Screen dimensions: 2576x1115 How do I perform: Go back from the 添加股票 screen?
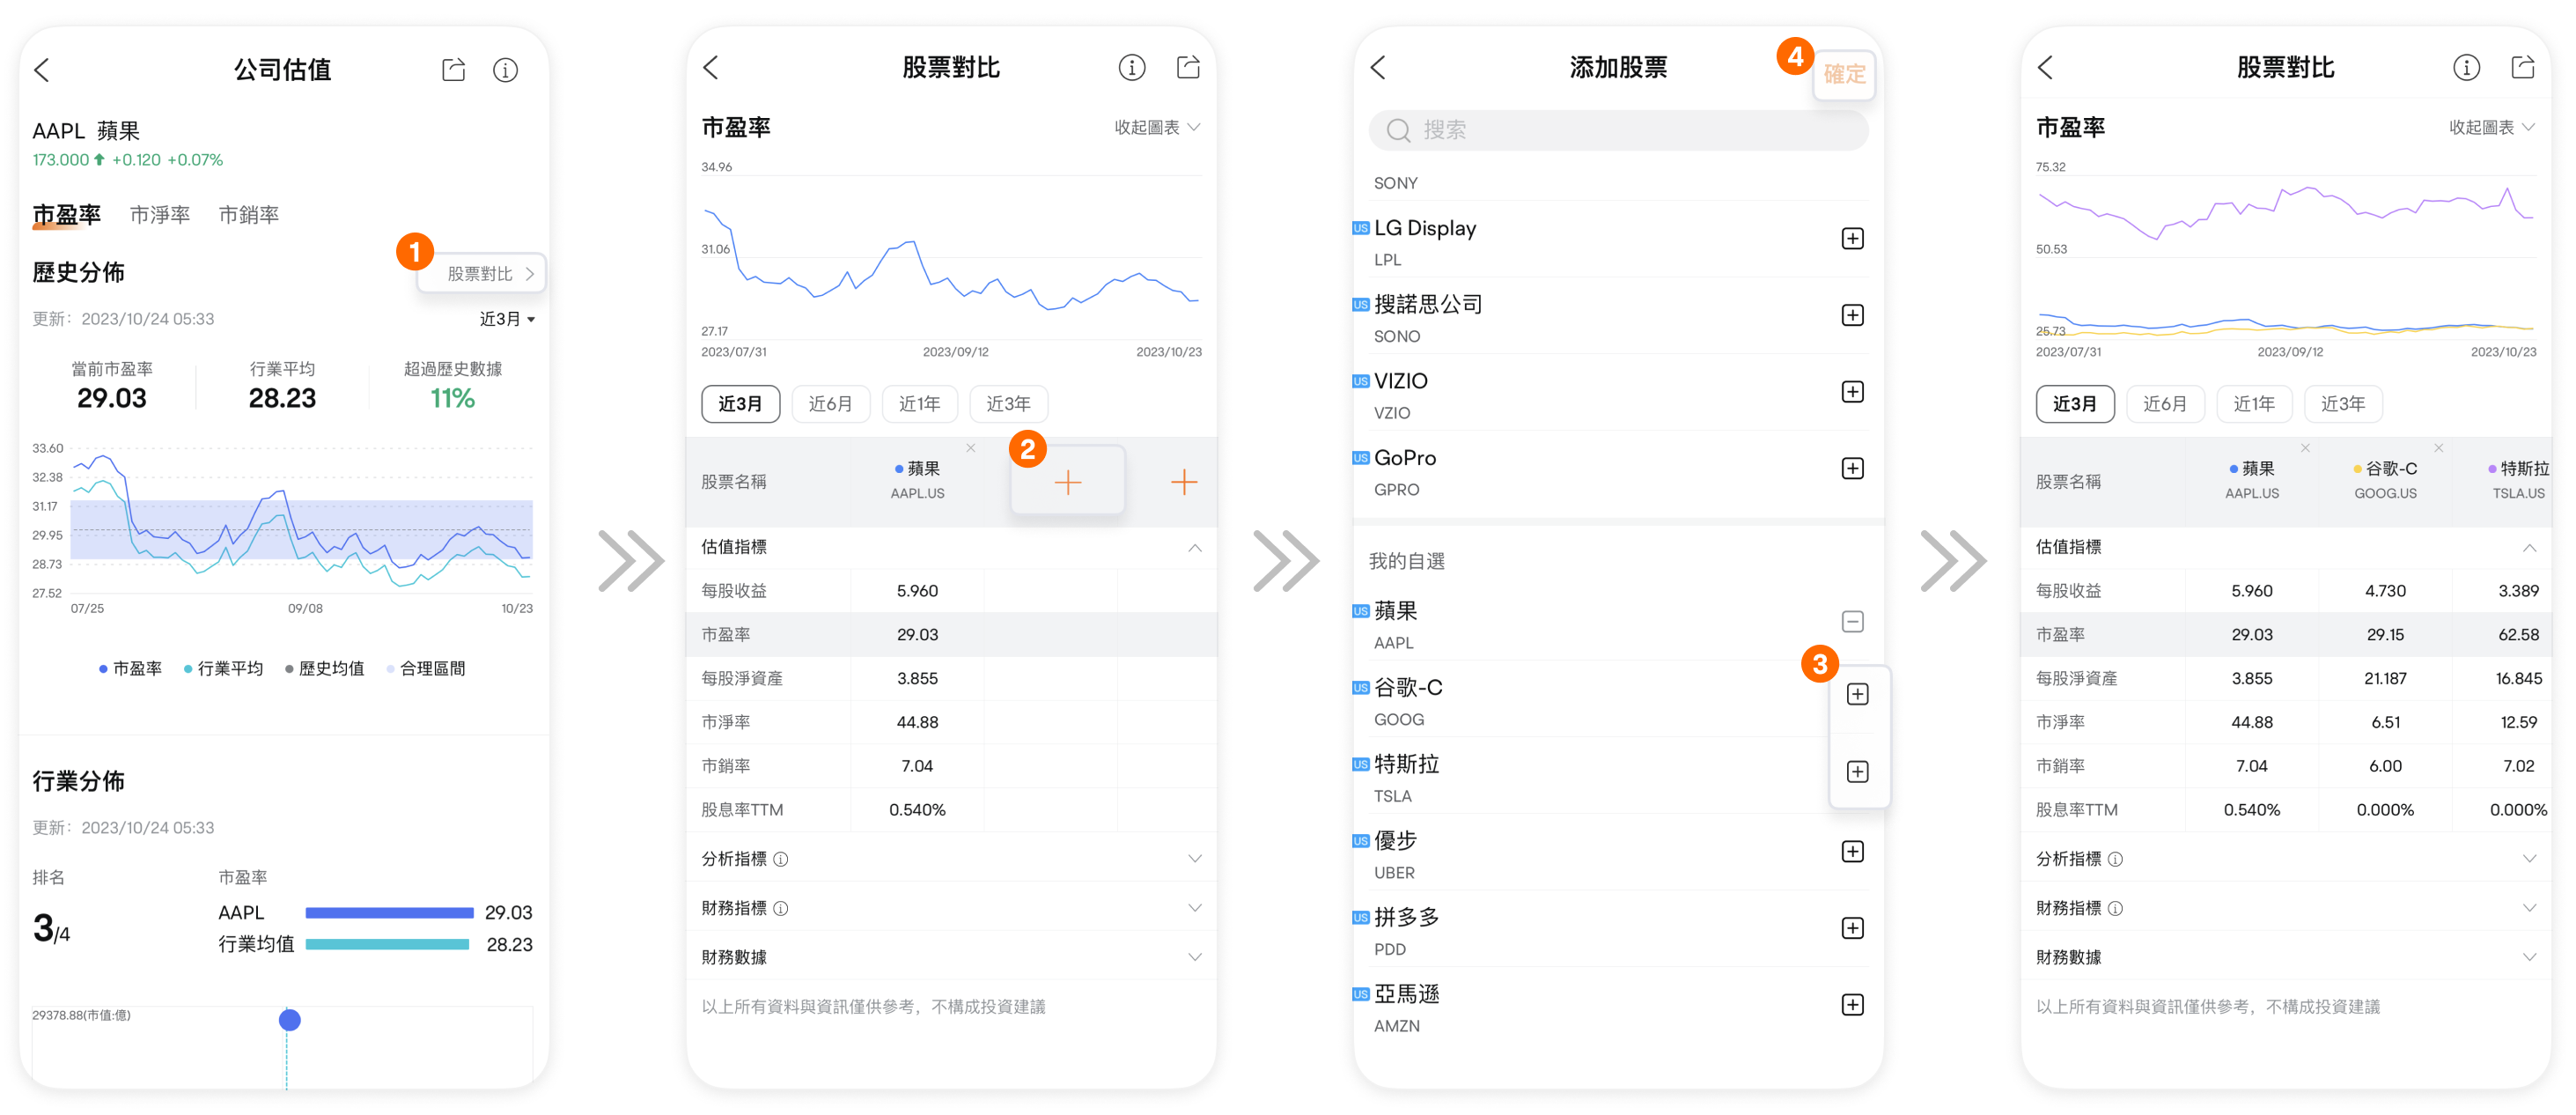pos(1378,68)
